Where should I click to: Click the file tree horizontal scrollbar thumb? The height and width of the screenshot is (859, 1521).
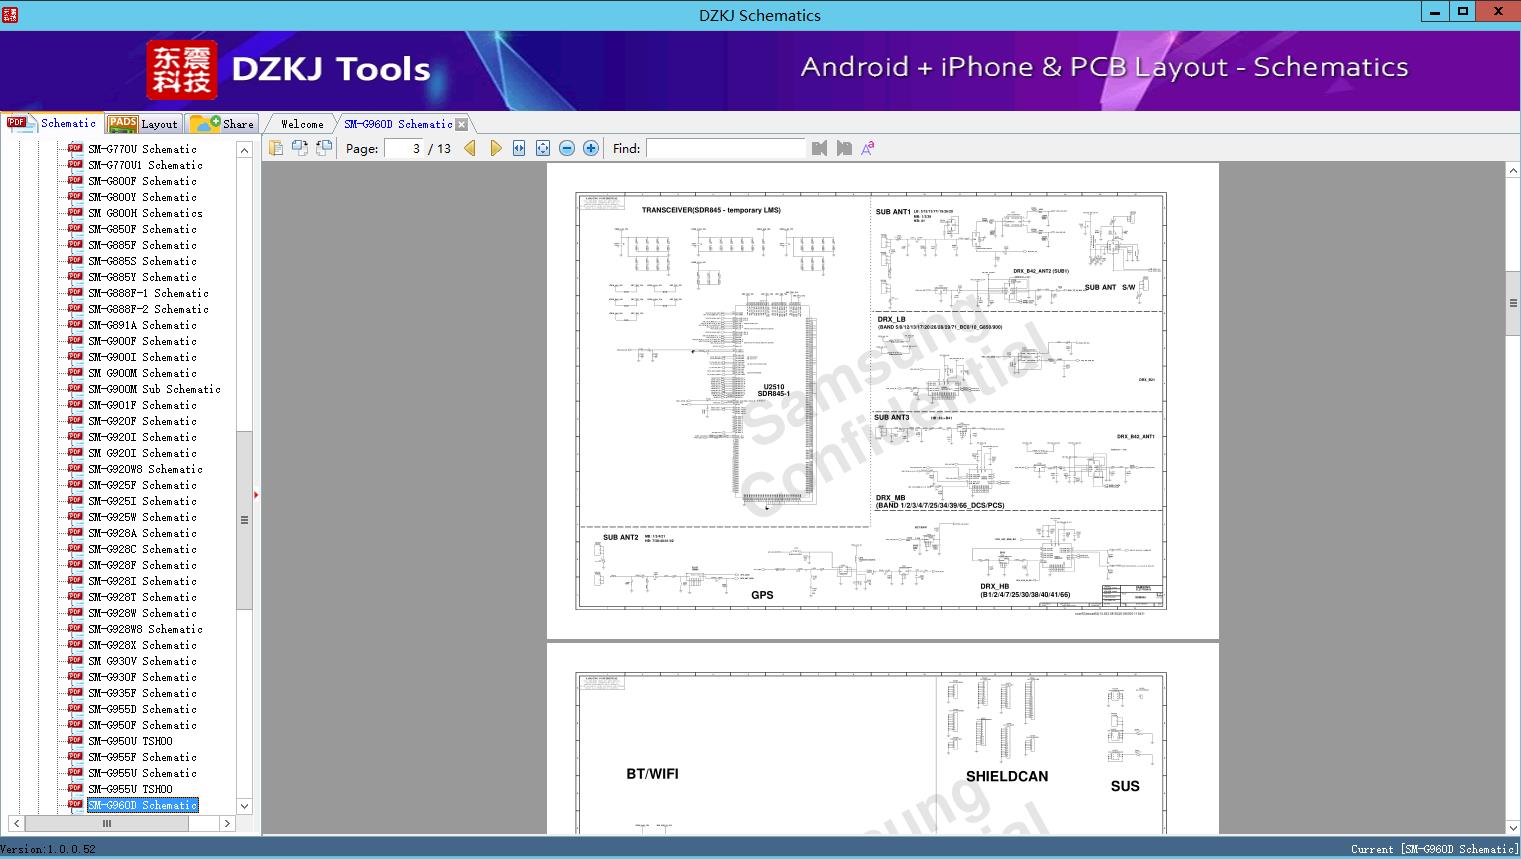pos(106,824)
